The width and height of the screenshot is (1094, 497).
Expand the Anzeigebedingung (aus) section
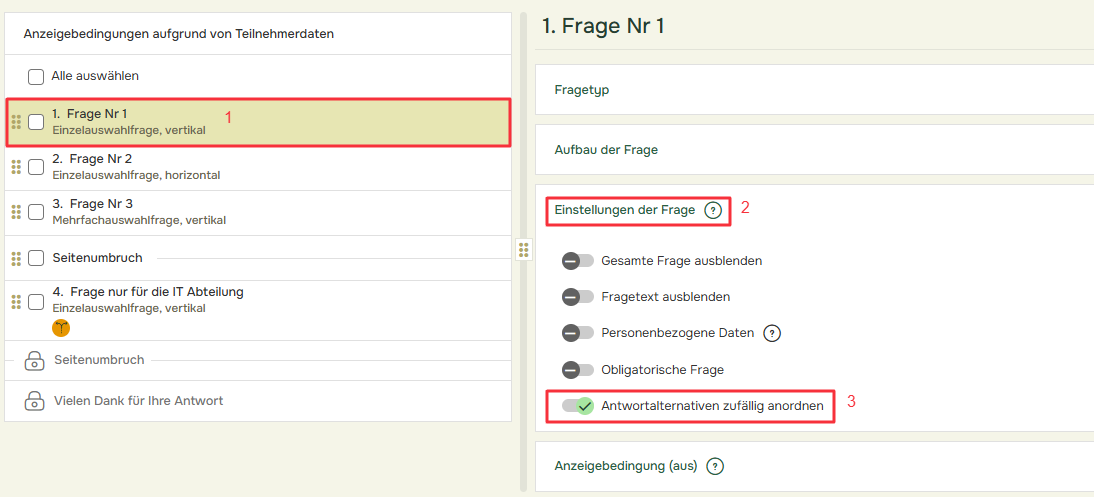coord(814,466)
